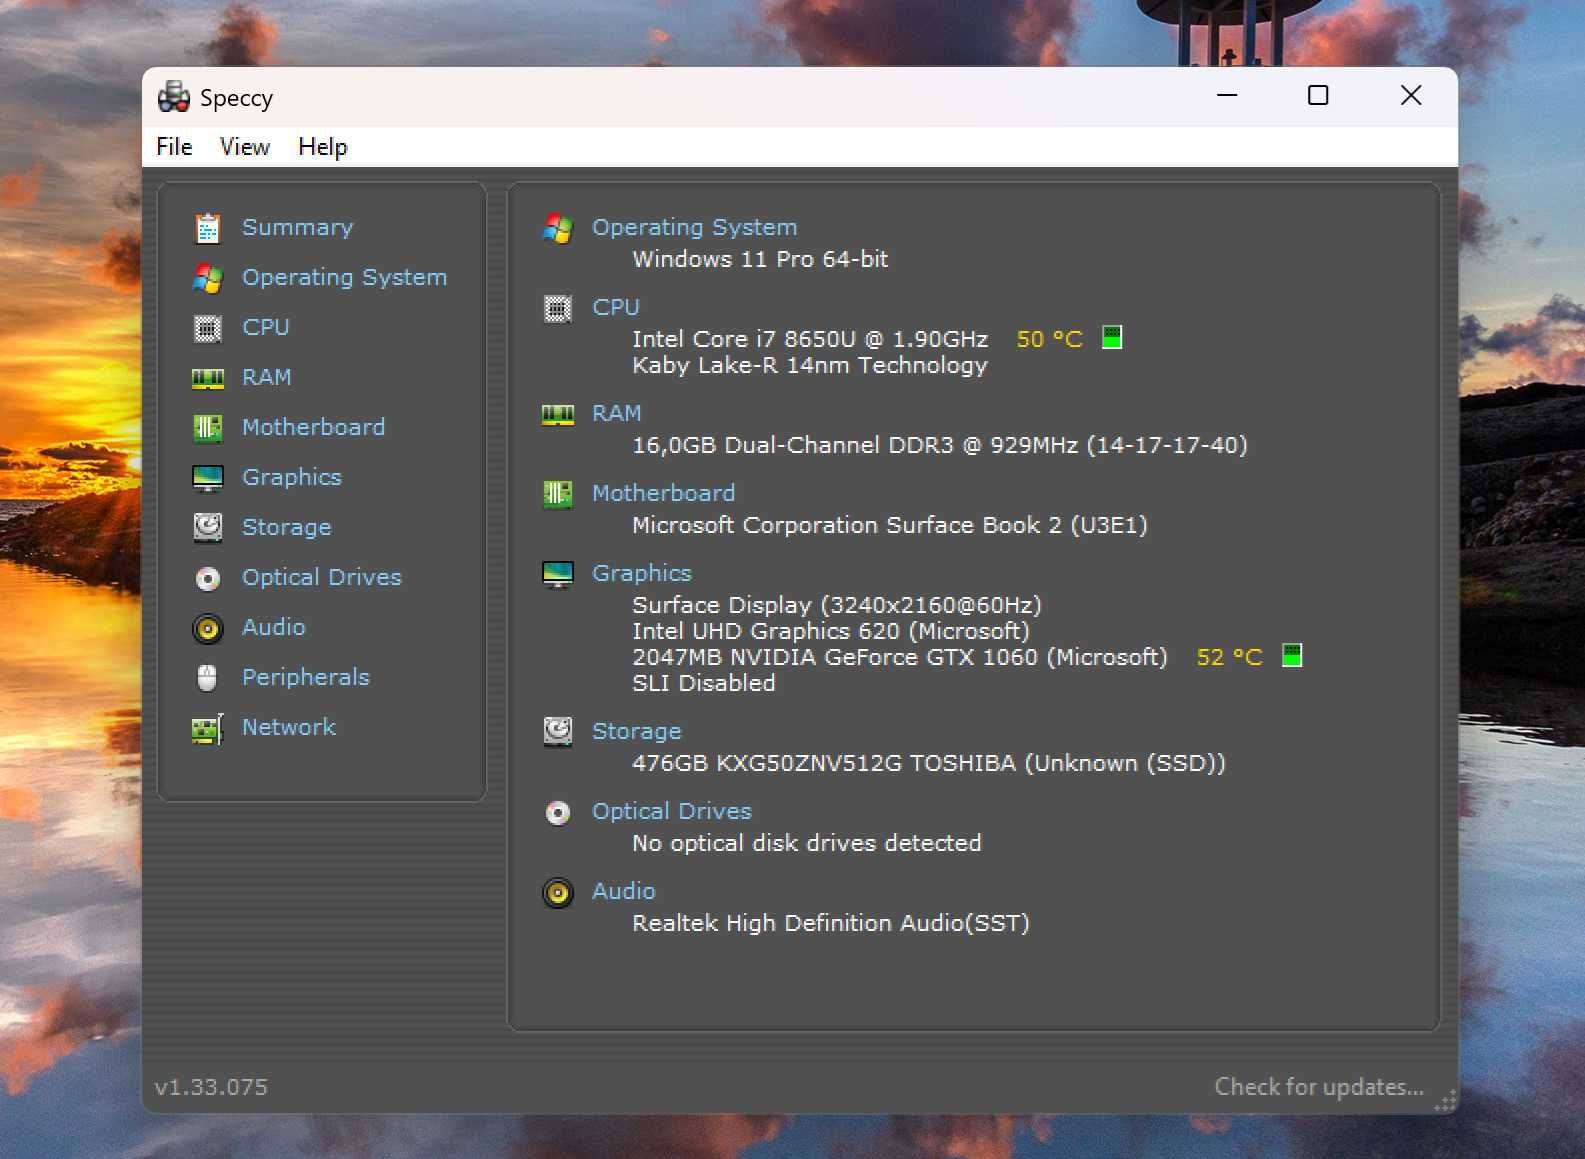Click the Optical Drives disc icon in summary panel
The height and width of the screenshot is (1159, 1585).
558,812
